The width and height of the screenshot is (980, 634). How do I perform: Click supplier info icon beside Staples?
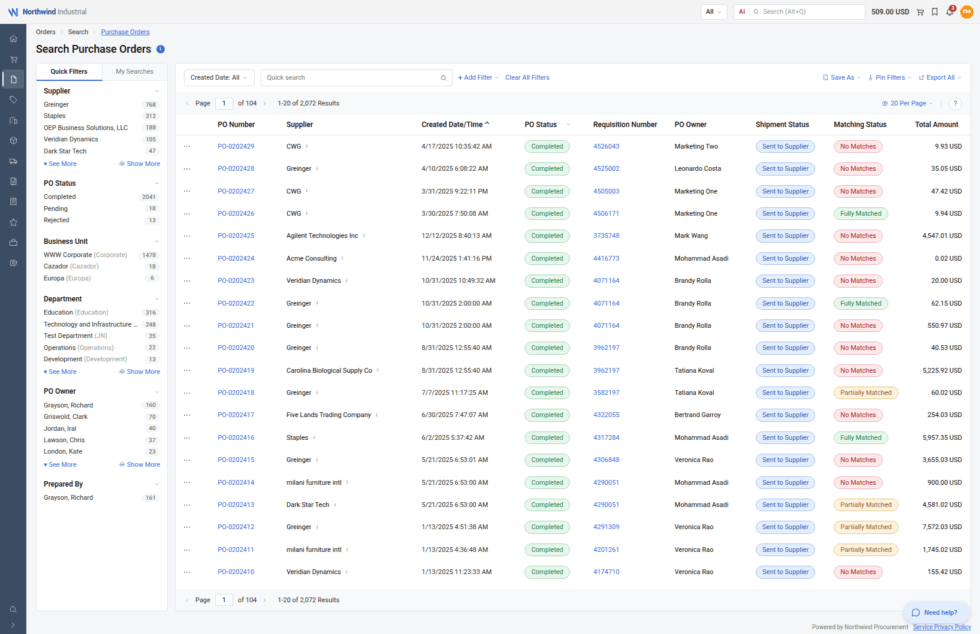[x=314, y=438]
